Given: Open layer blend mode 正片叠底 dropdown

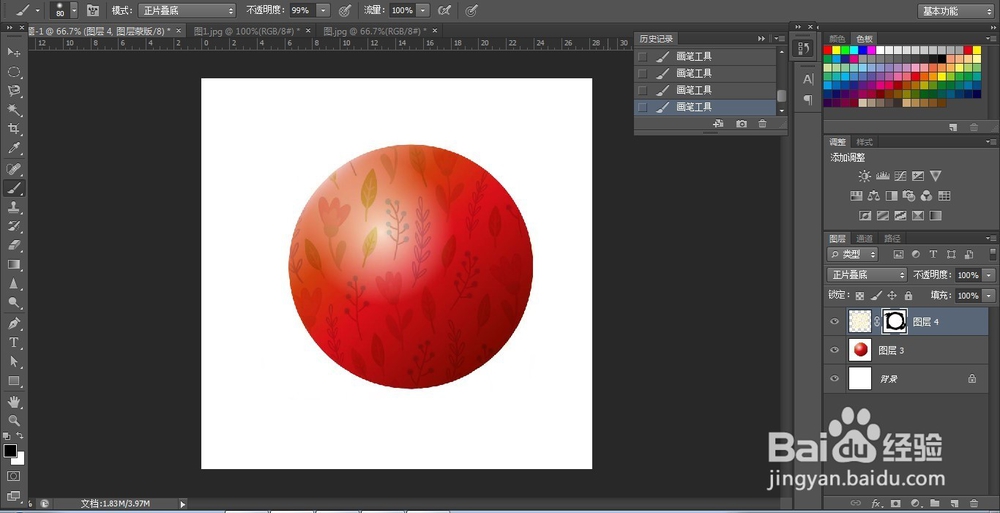Looking at the screenshot, I should (866, 275).
